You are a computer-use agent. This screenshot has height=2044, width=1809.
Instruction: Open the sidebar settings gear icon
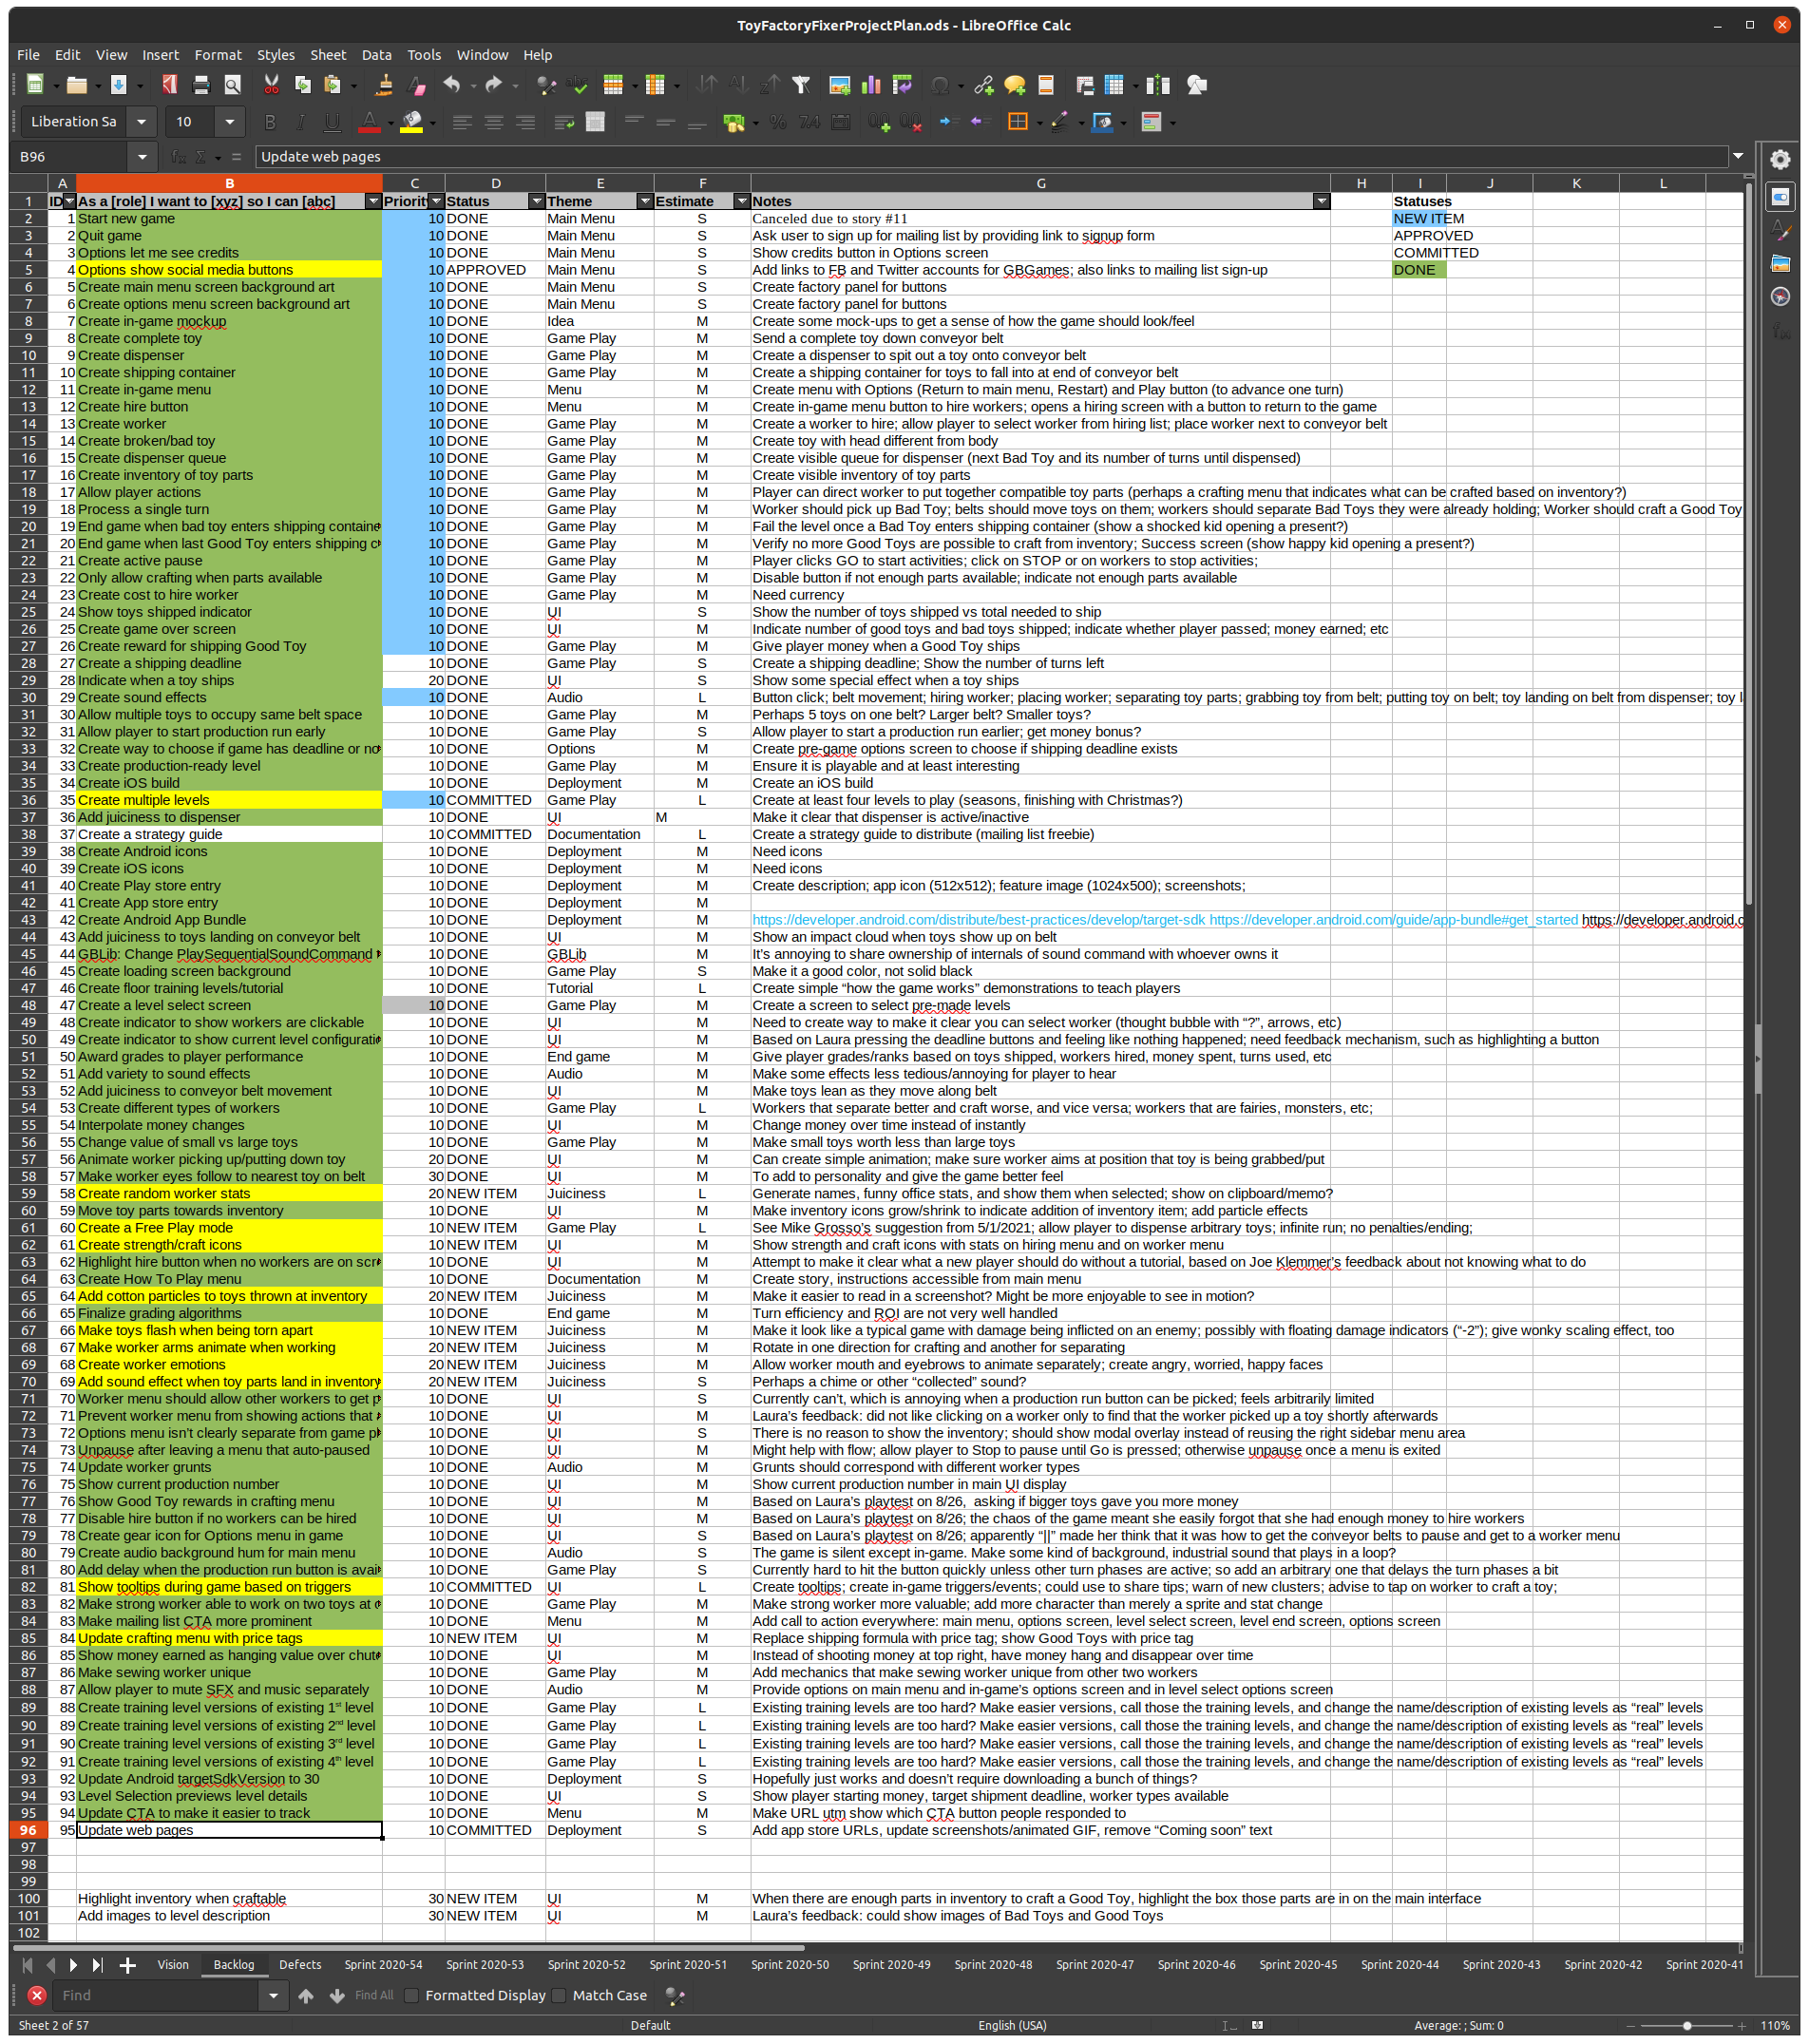(1780, 159)
